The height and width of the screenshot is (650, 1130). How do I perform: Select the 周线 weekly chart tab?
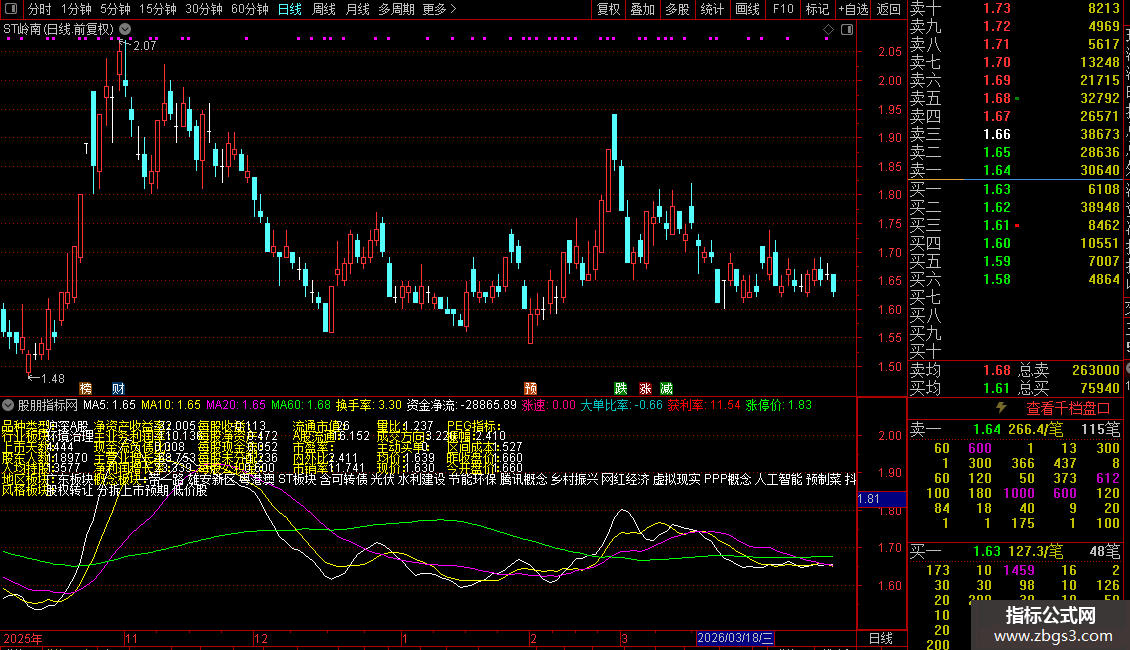[x=324, y=10]
